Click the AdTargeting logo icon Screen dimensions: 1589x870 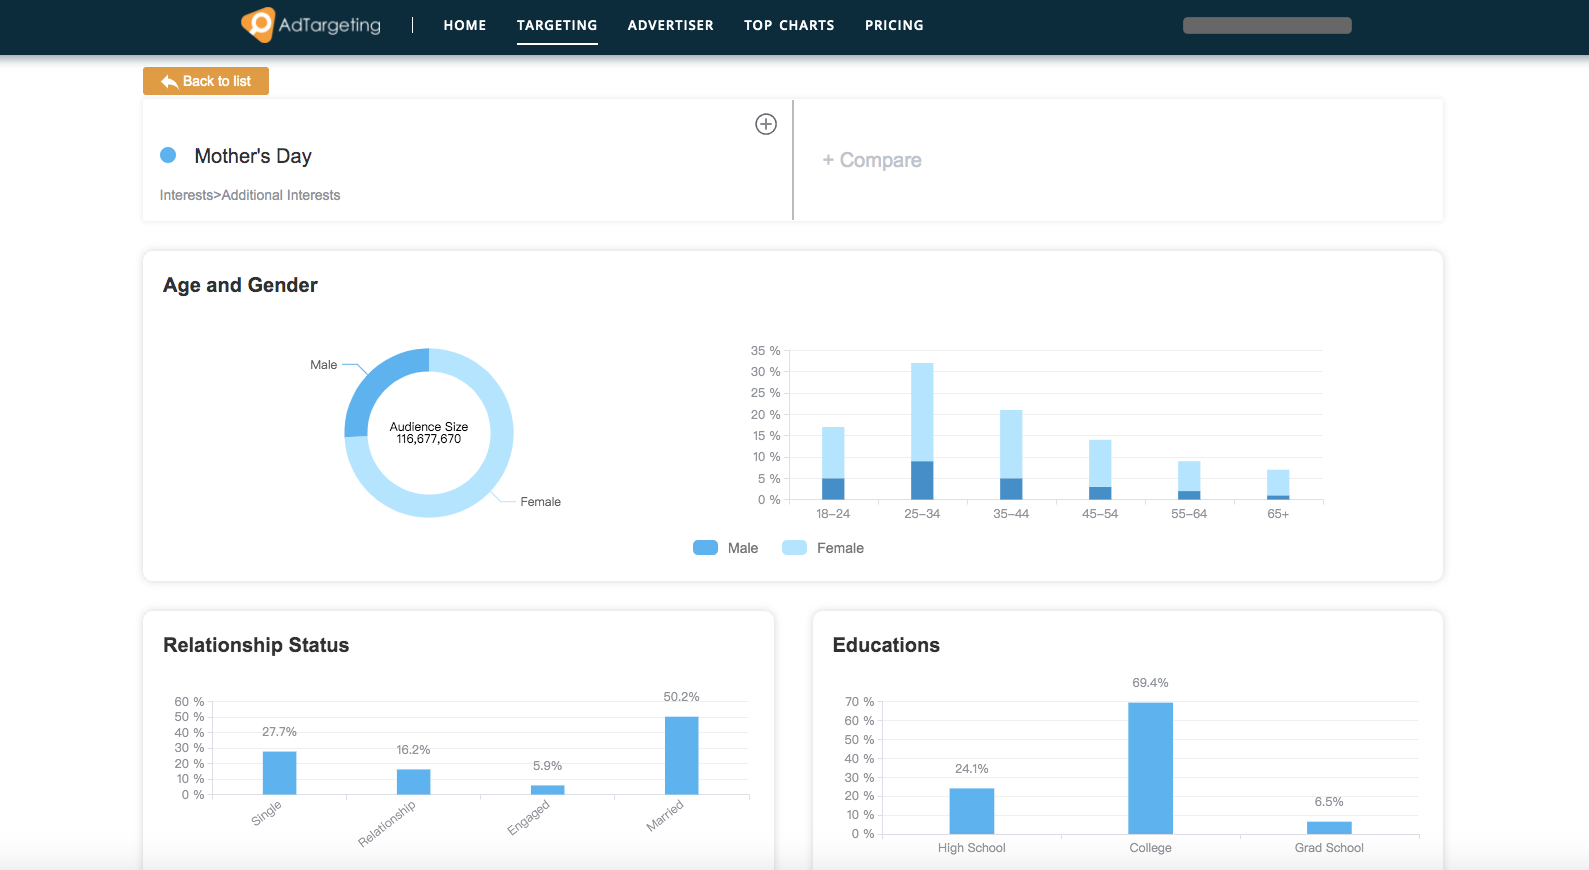[258, 24]
